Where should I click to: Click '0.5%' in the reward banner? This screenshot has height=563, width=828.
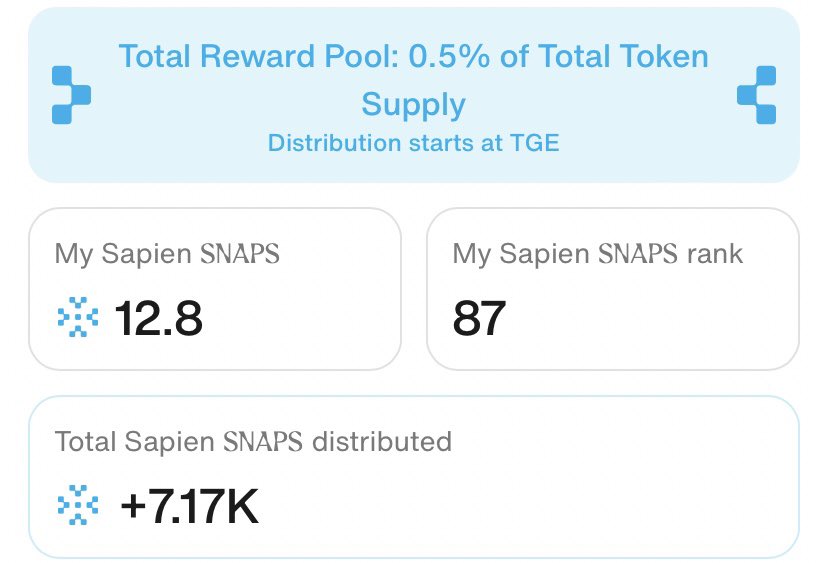pos(449,56)
